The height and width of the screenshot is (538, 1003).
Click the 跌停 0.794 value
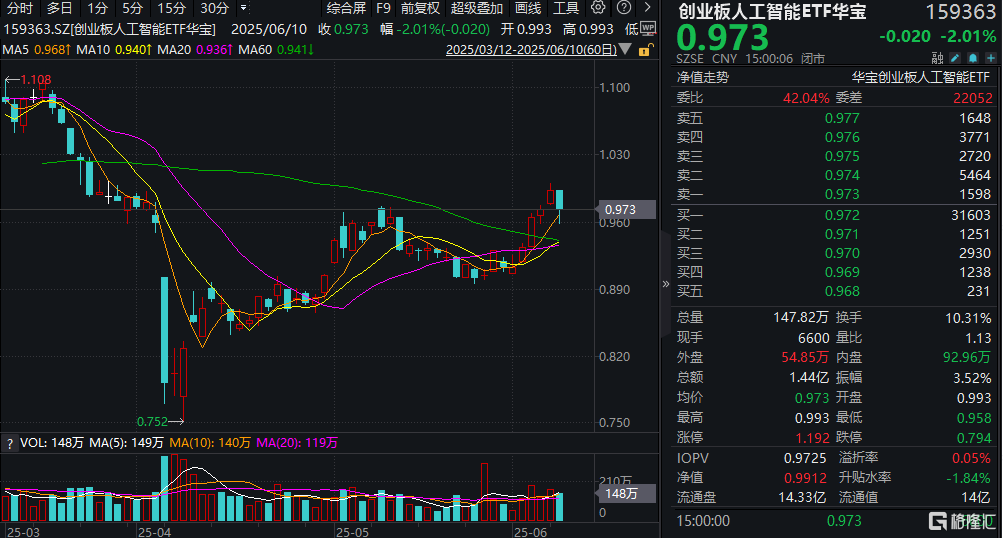point(974,438)
